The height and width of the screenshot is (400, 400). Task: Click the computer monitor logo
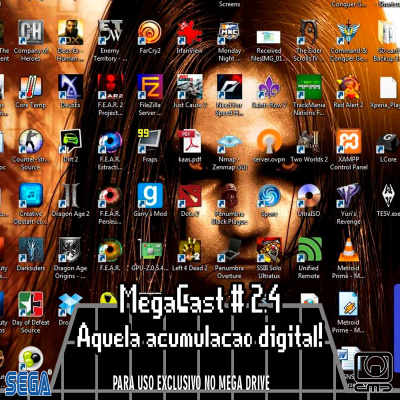coord(373,372)
